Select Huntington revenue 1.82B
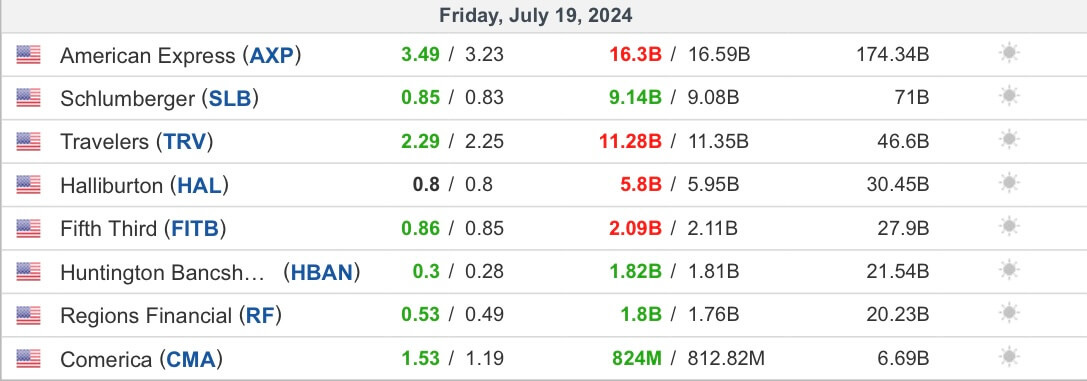Image resolution: width=1087 pixels, height=381 pixels. [x=636, y=271]
